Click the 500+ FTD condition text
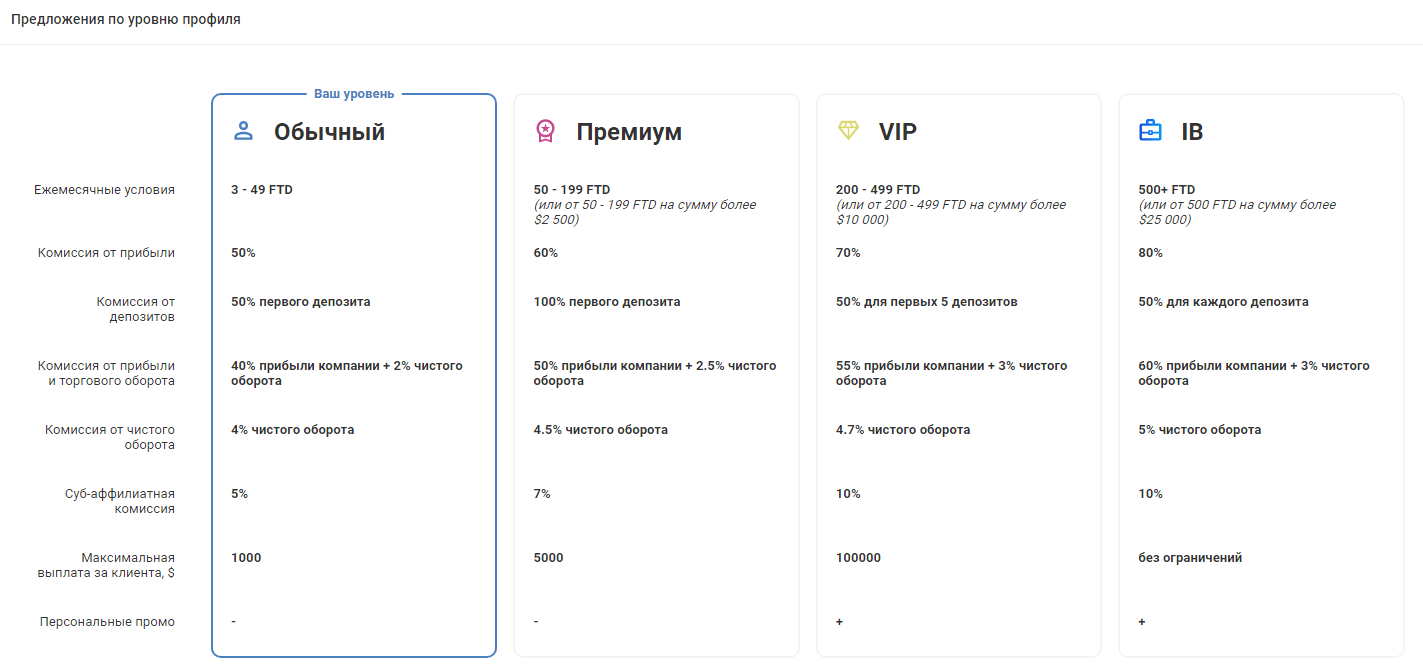The image size is (1423, 671). pos(1167,190)
